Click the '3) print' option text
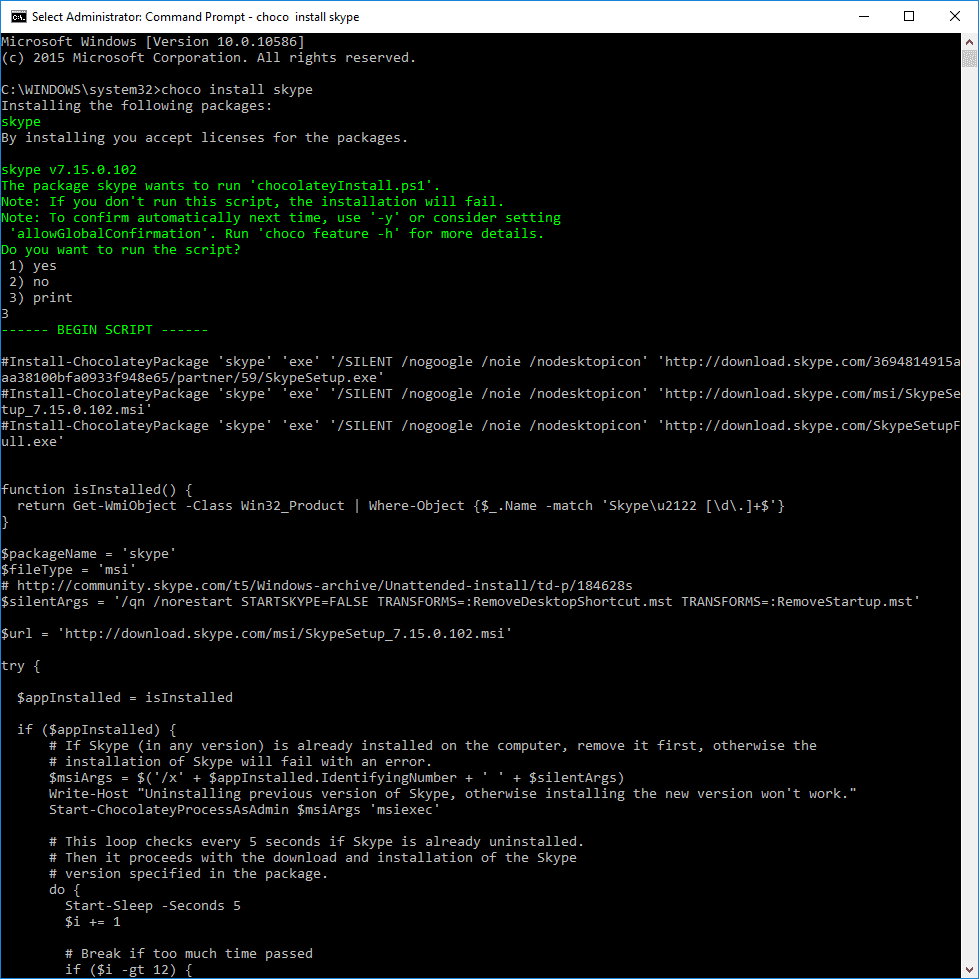 (x=41, y=298)
